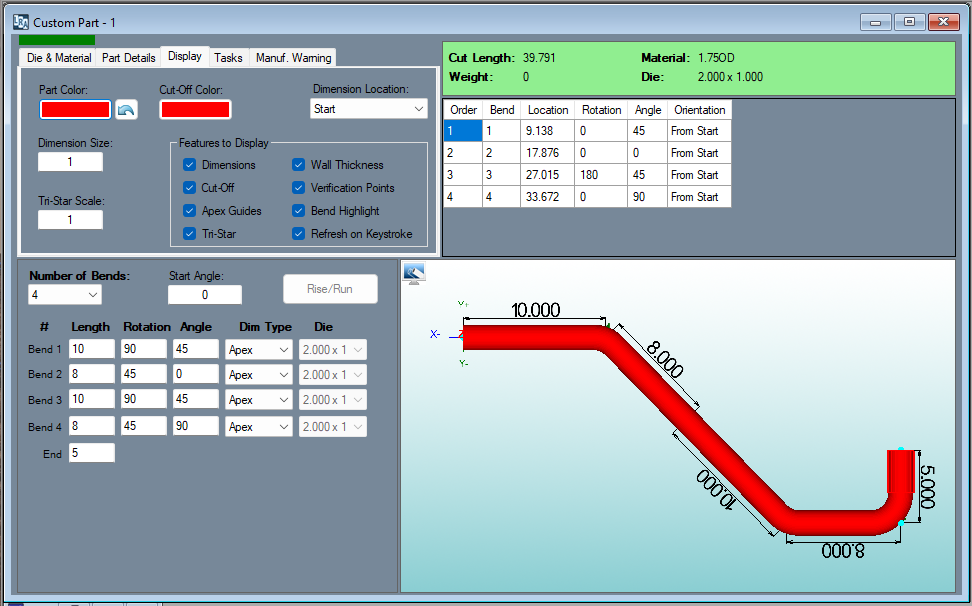Viewport: 972px width, 606px height.
Task: Open Bend 1 Die dropdown
Action: pyautogui.click(x=333, y=349)
